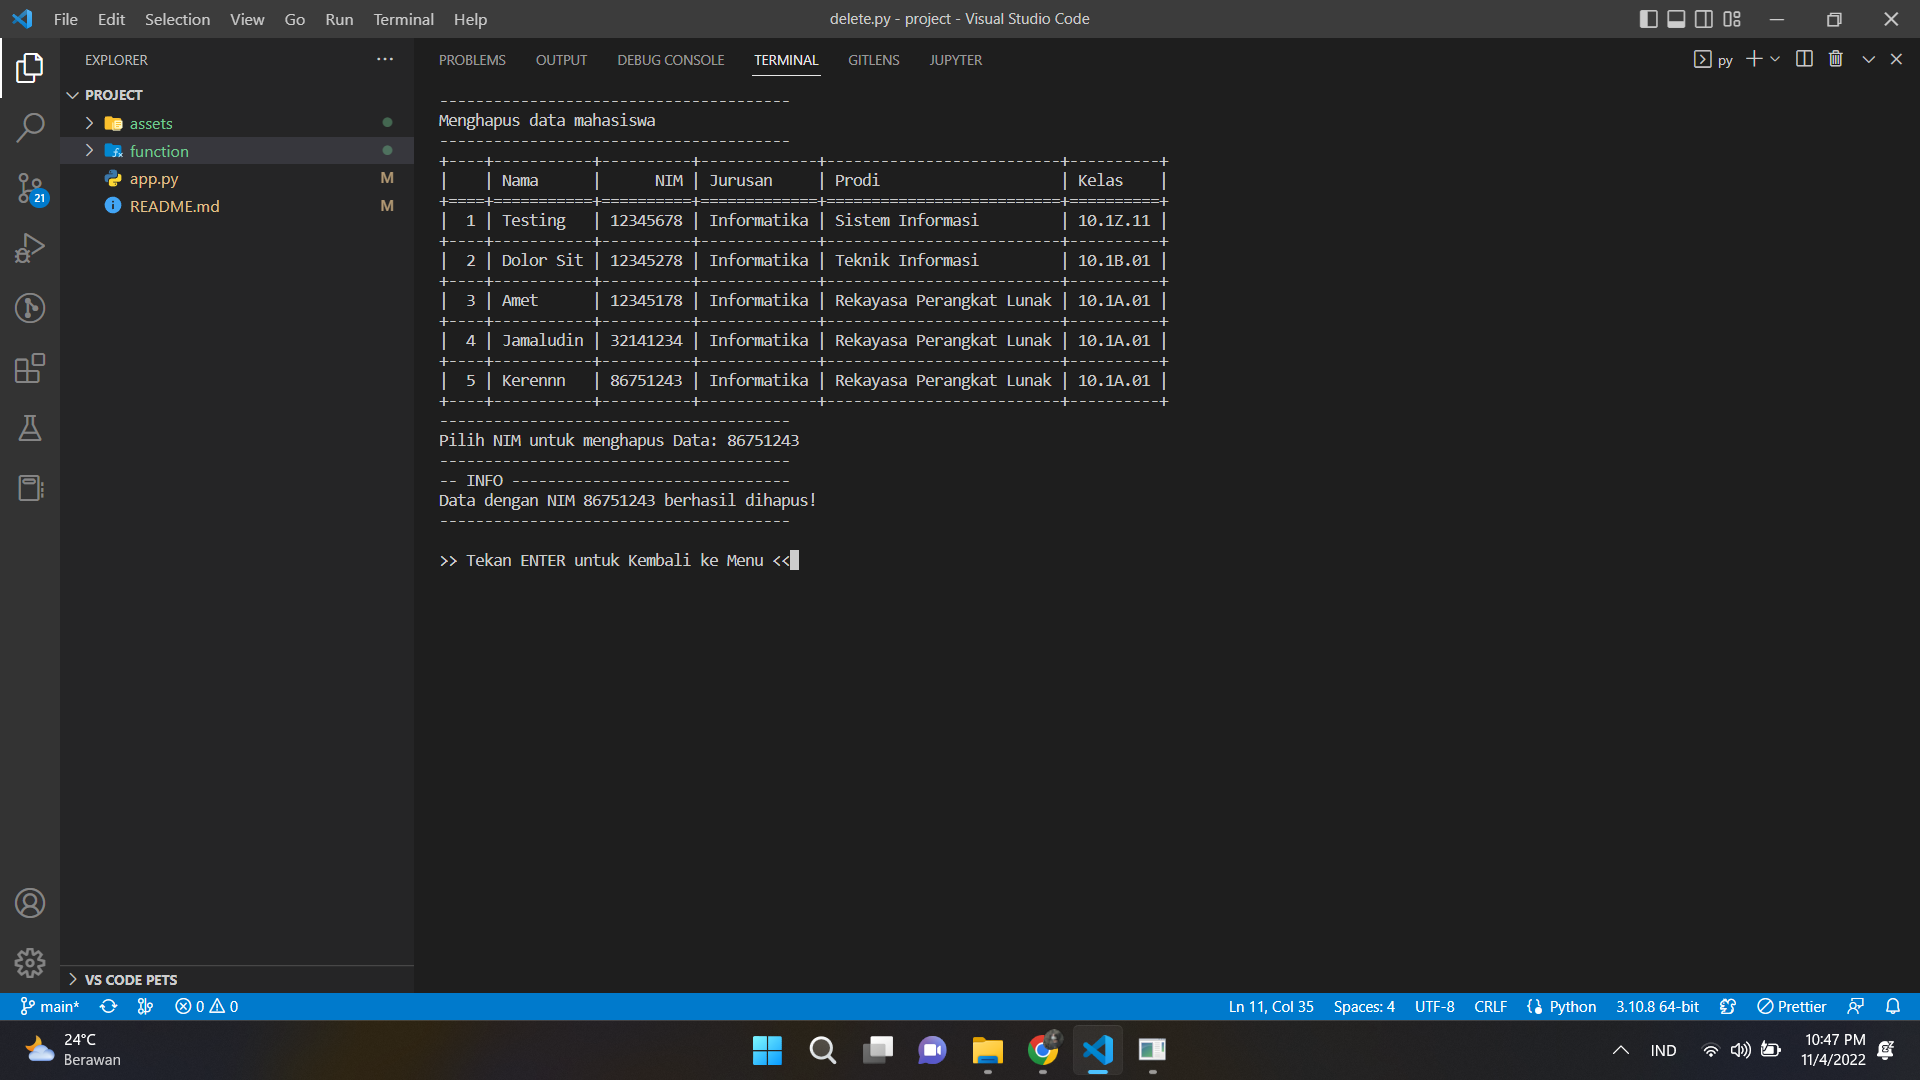Split the terminal panel
This screenshot has height=1080, width=1920.
click(1804, 59)
